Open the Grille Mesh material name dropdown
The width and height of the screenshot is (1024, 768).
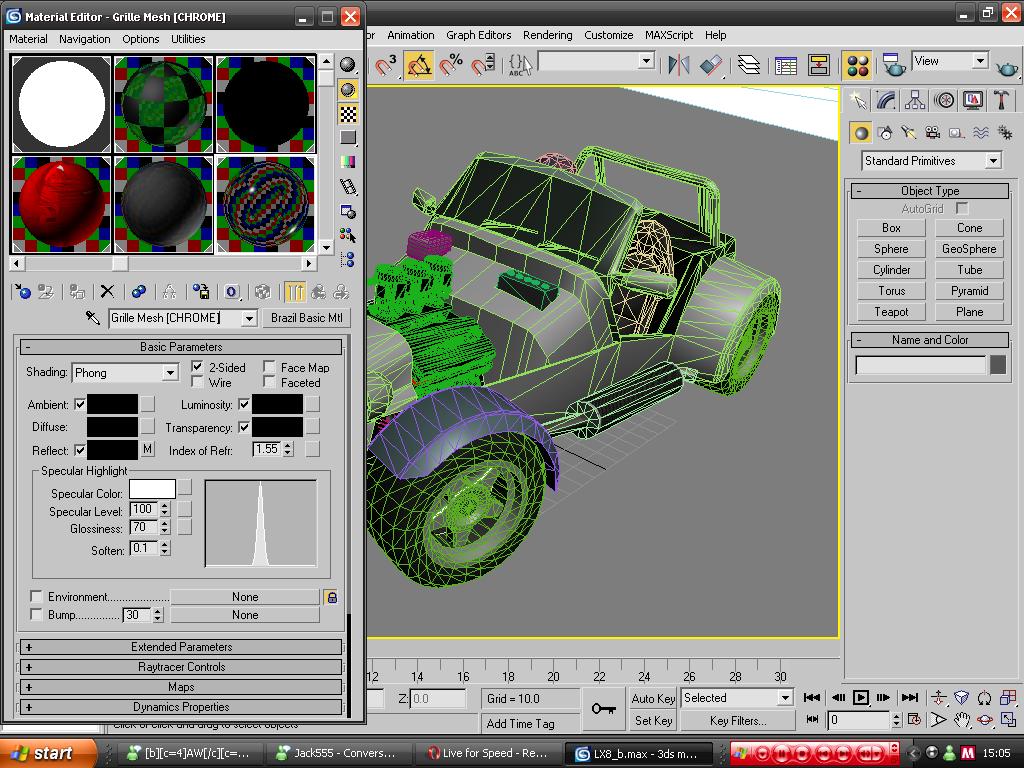[249, 318]
